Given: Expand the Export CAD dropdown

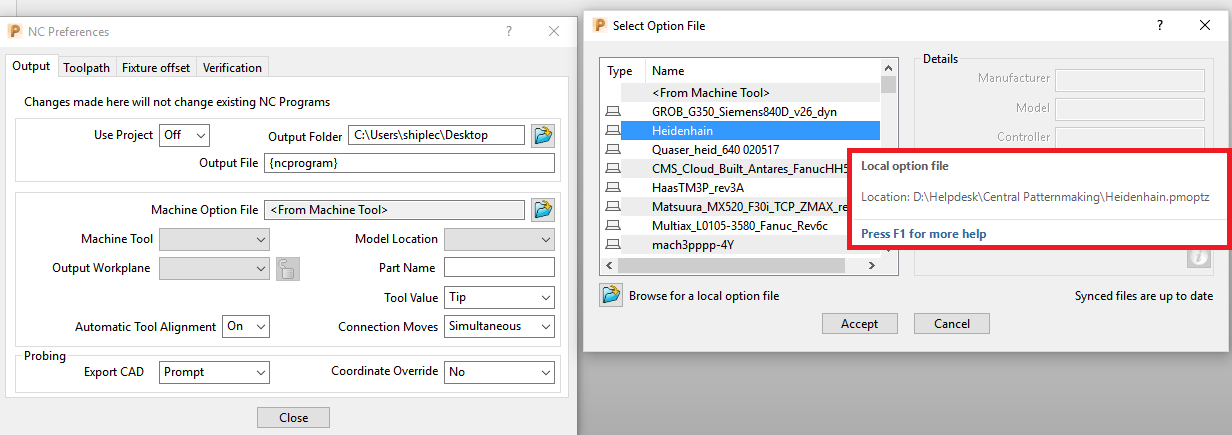Looking at the screenshot, I should [x=215, y=372].
